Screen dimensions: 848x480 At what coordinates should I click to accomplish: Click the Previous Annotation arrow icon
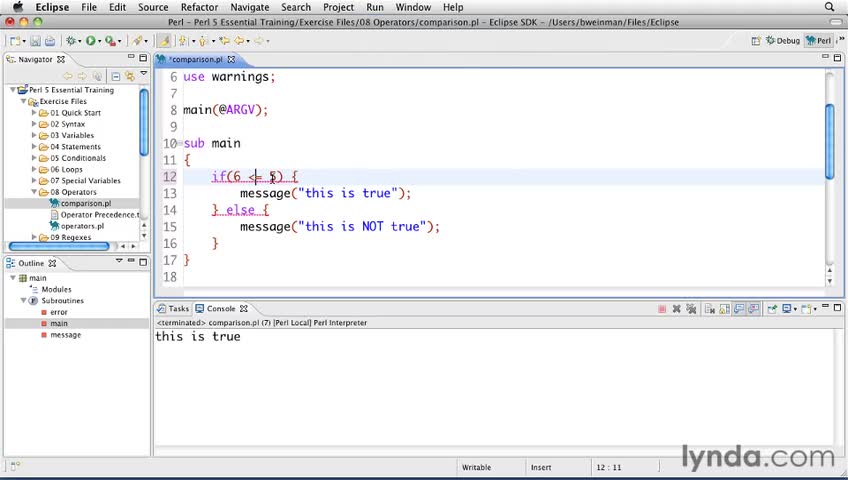[203, 41]
